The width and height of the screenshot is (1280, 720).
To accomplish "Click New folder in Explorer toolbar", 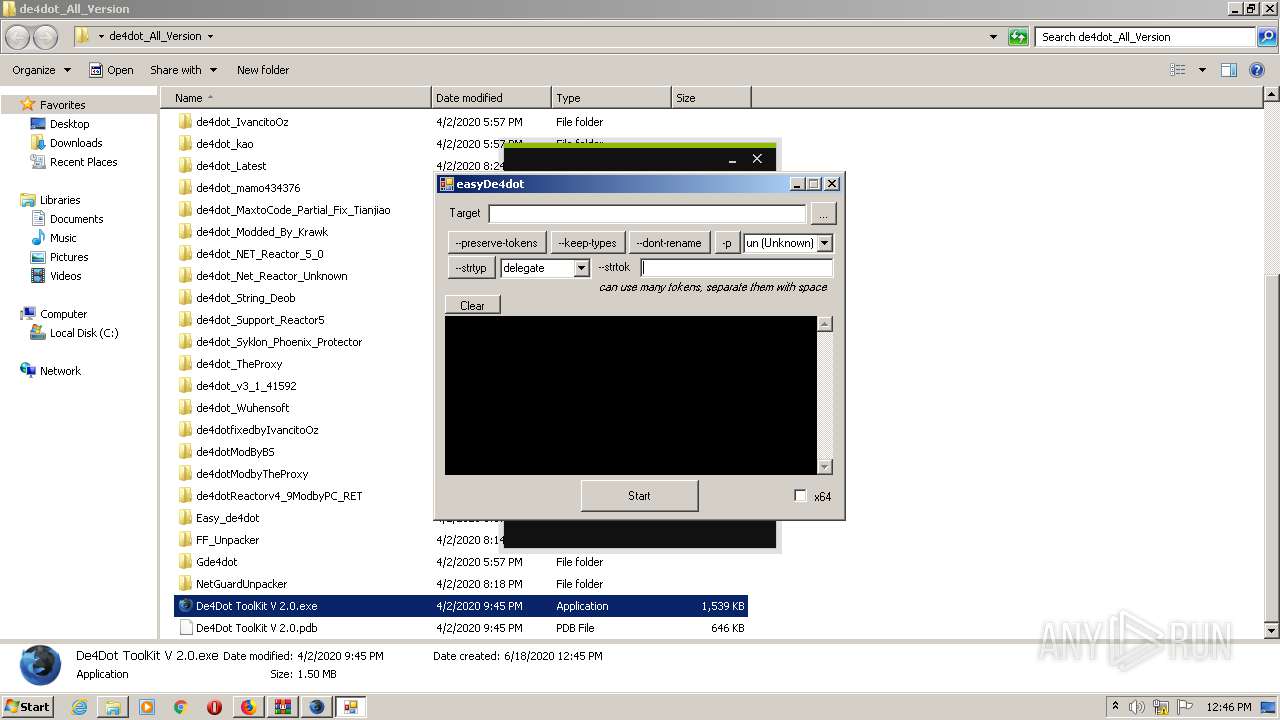I will click(263, 70).
